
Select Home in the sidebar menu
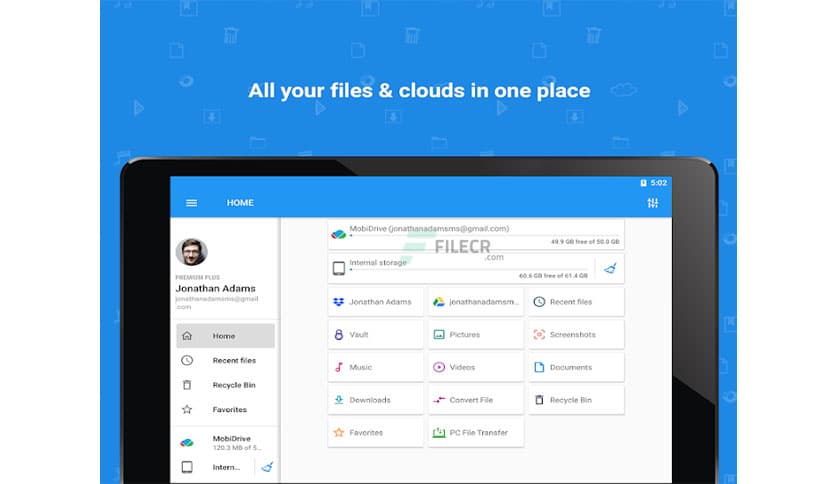pyautogui.click(x=226, y=336)
